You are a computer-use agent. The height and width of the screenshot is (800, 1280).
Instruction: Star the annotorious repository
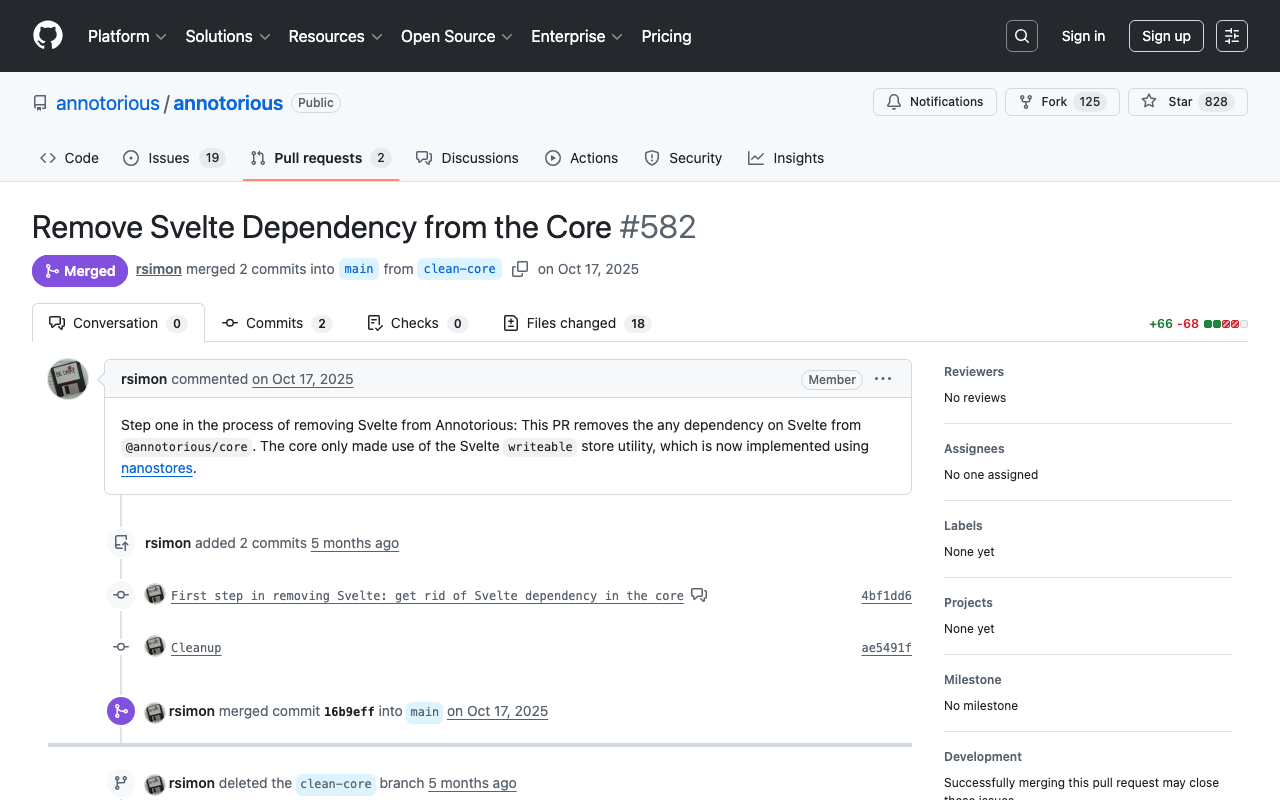(x=1187, y=102)
